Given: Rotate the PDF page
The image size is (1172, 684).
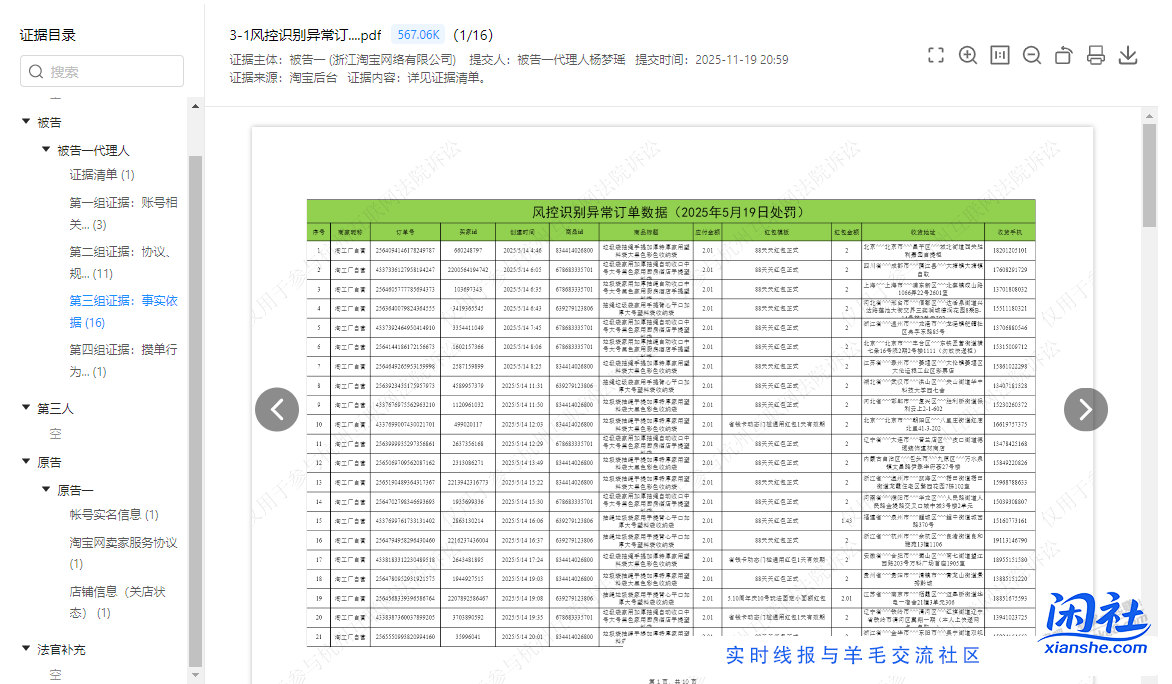Looking at the screenshot, I should [x=1064, y=55].
